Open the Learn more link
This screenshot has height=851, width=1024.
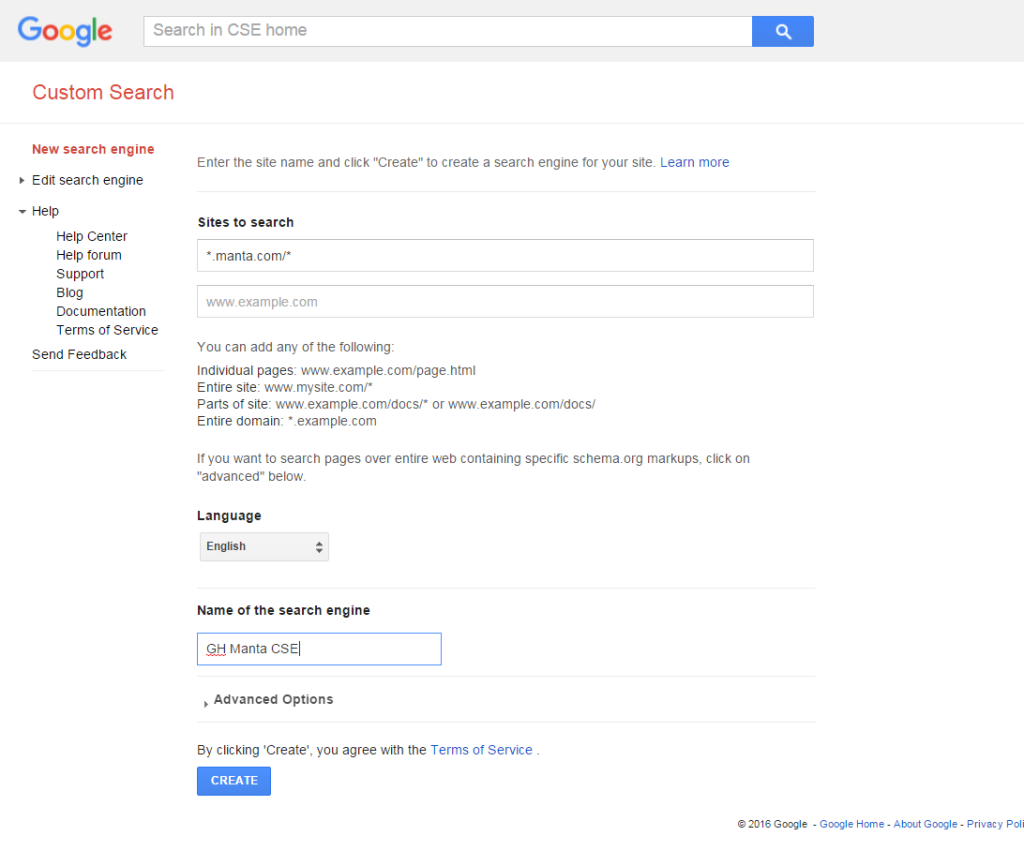pyautogui.click(x=694, y=162)
